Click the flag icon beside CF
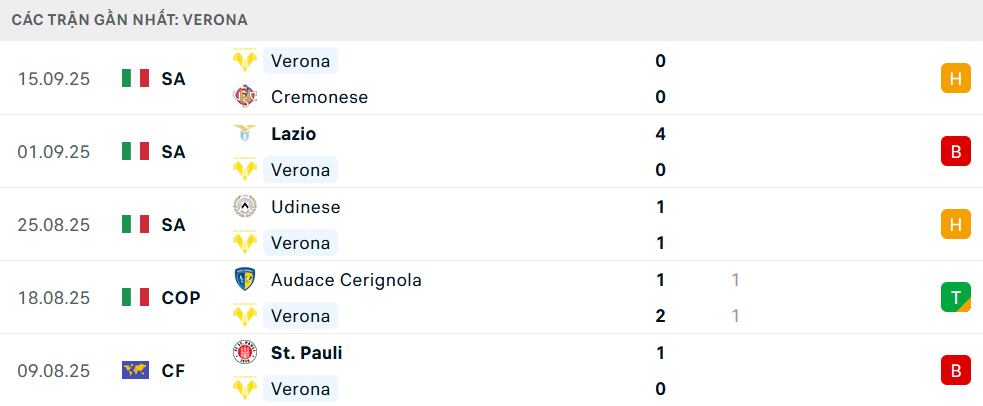 135,371
